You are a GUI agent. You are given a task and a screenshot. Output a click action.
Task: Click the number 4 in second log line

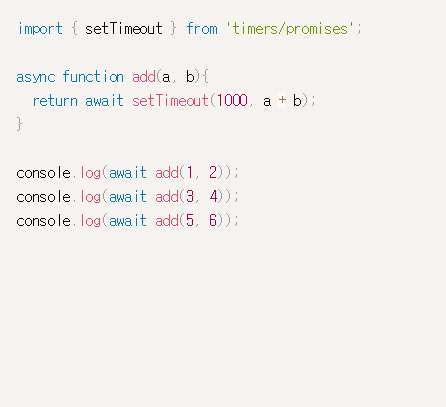pyautogui.click(x=213, y=196)
